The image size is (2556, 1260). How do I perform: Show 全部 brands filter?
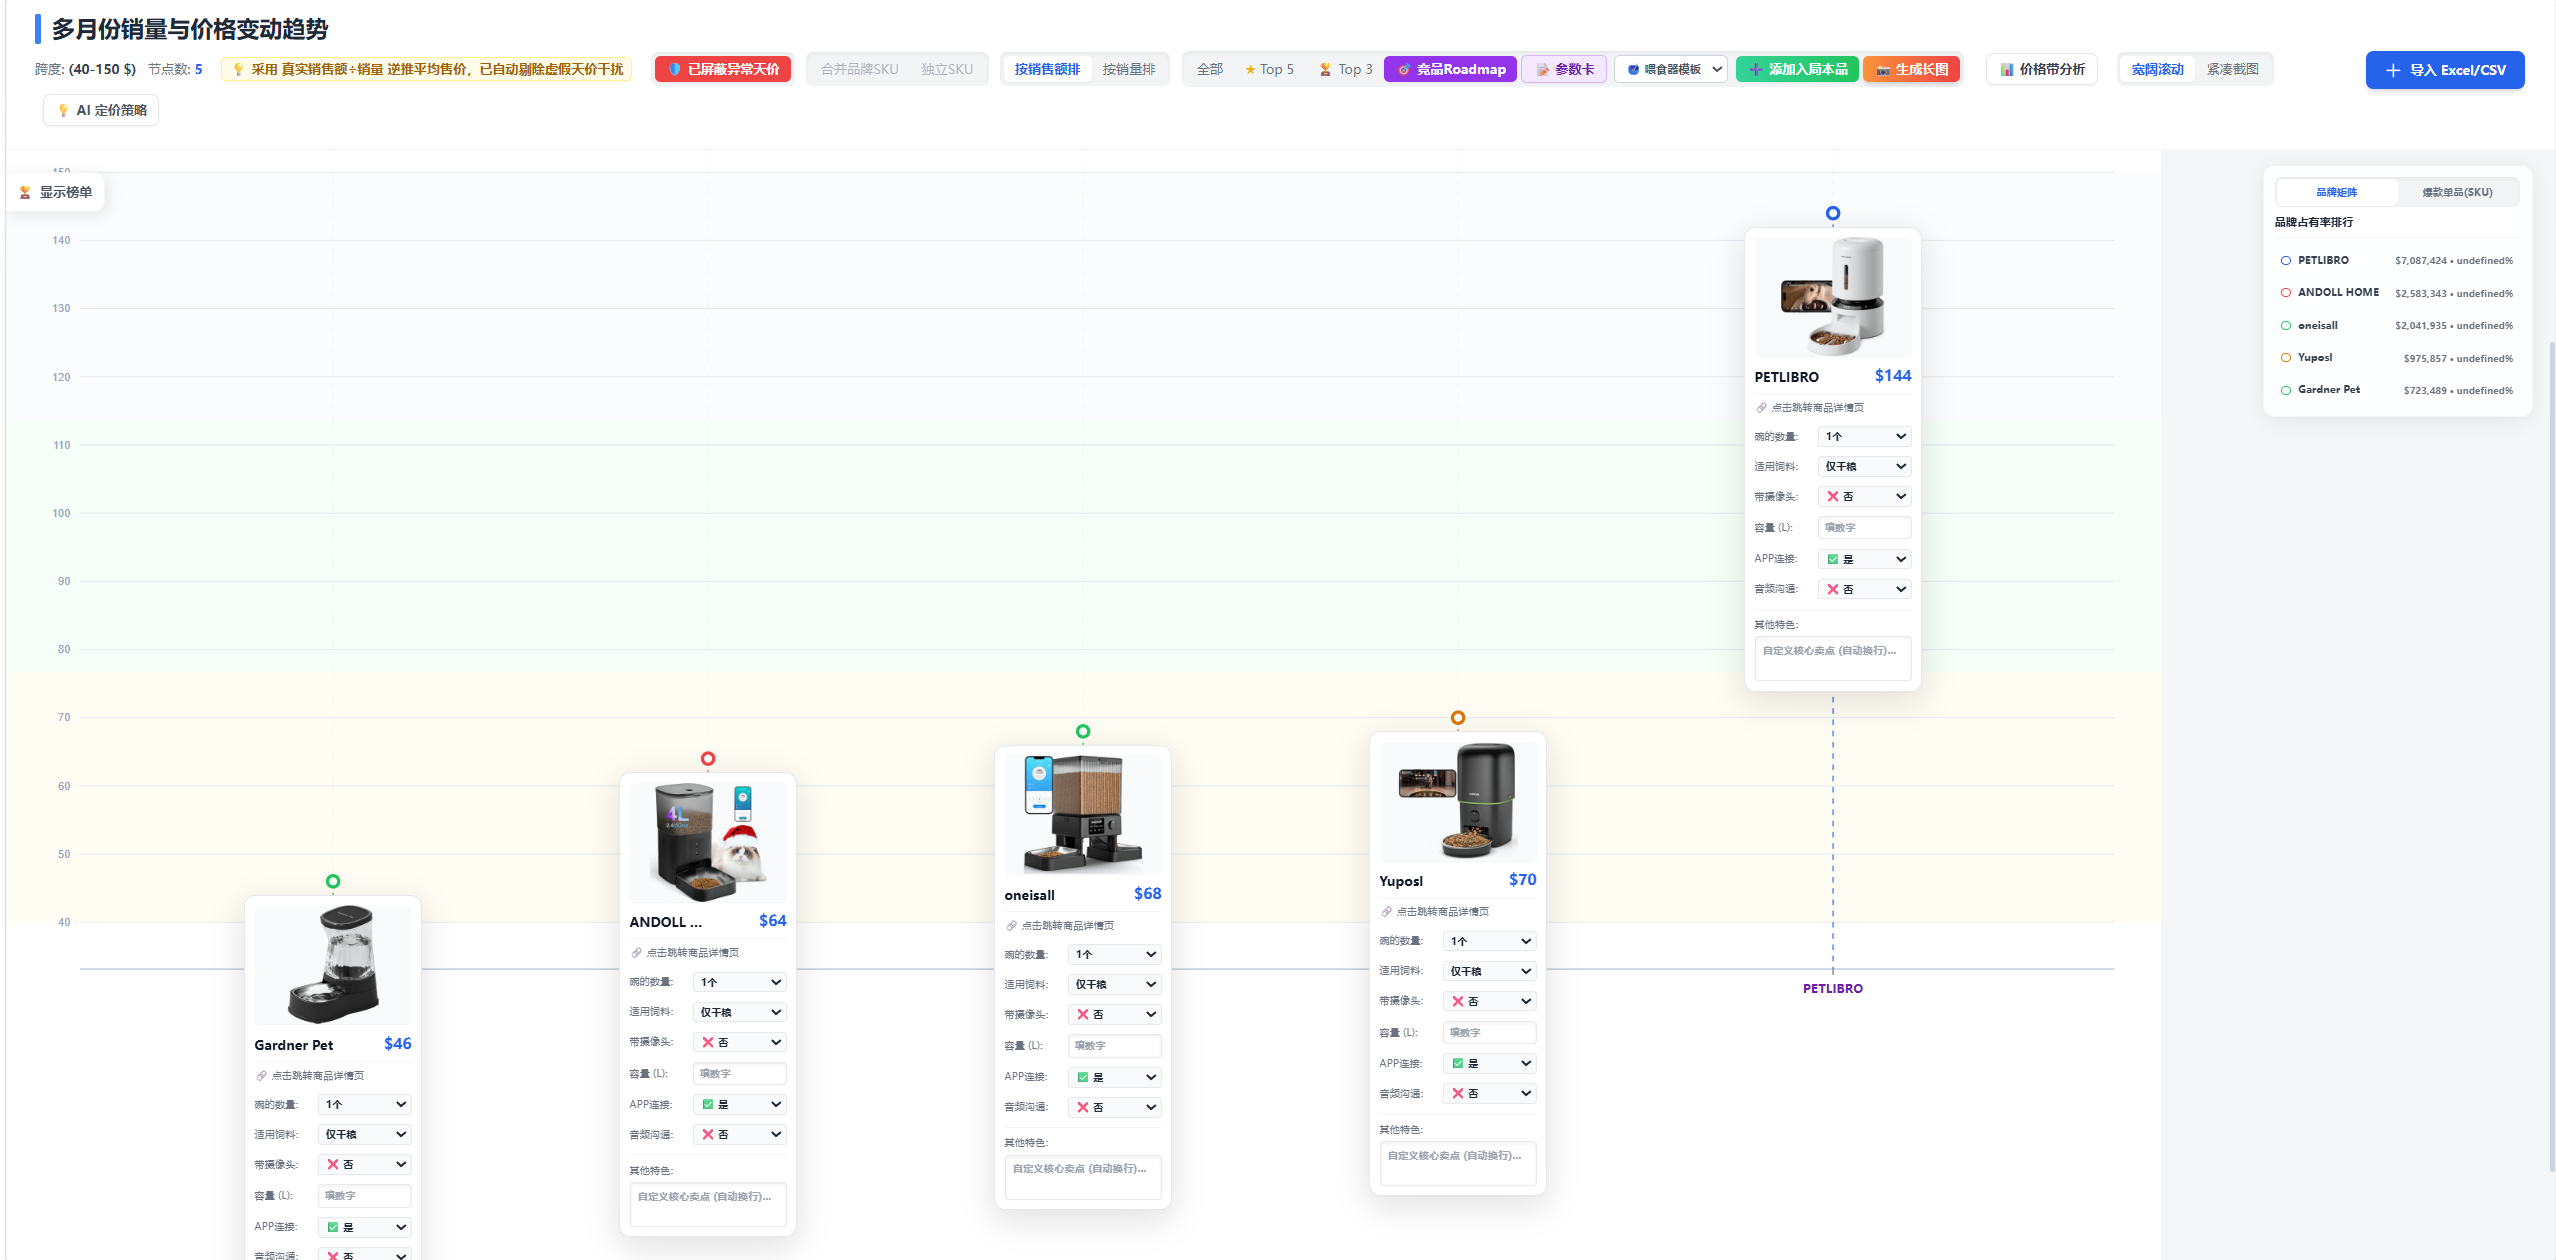[x=1209, y=69]
